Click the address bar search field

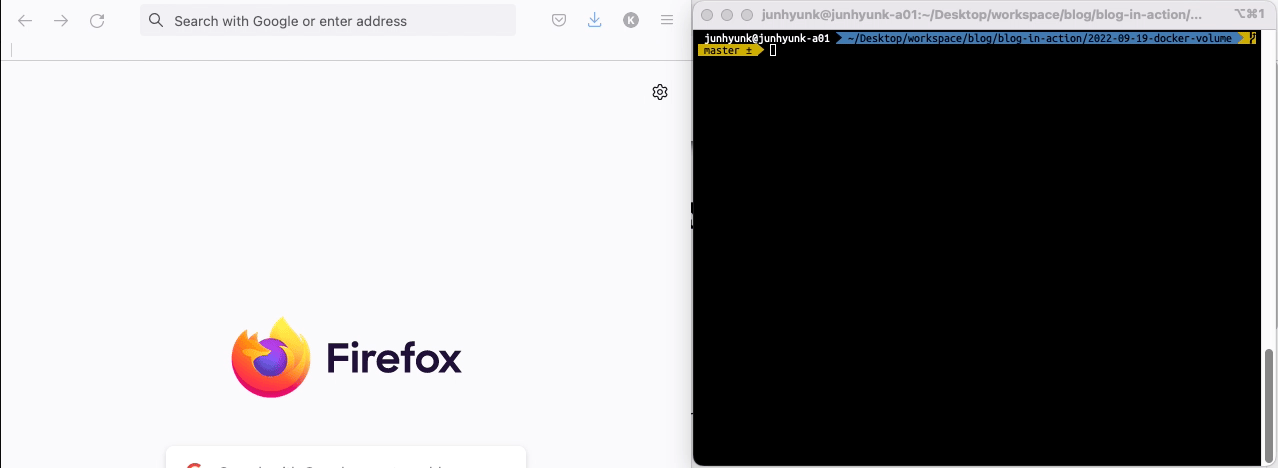coord(328,20)
